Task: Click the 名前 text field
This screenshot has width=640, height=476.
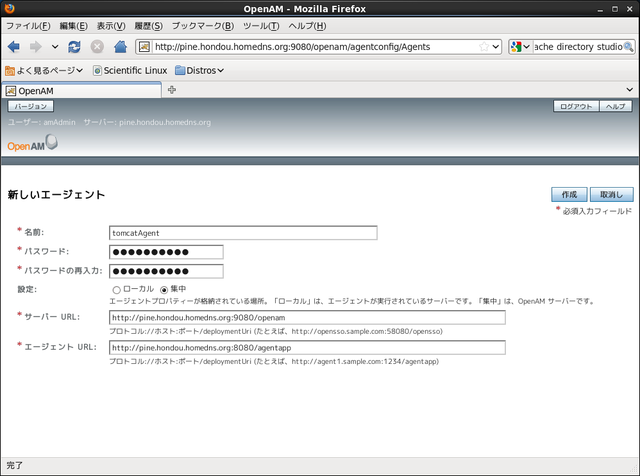Action: (243, 233)
